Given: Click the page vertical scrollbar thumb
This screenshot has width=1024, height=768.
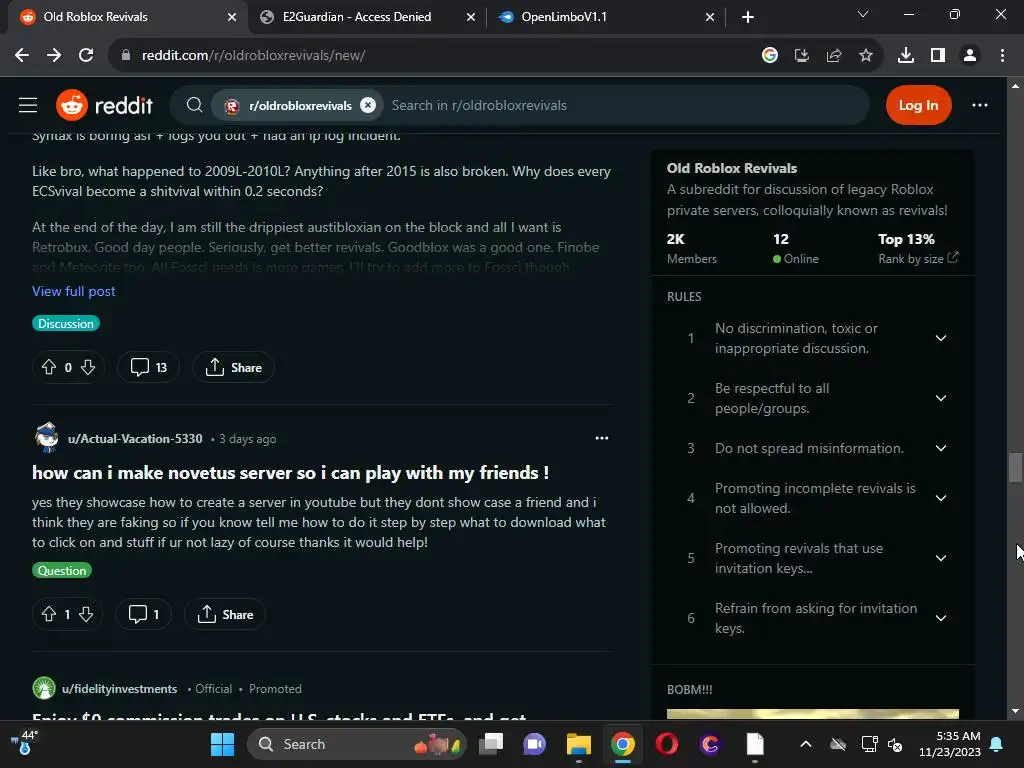Looking at the screenshot, I should click(x=1015, y=468).
